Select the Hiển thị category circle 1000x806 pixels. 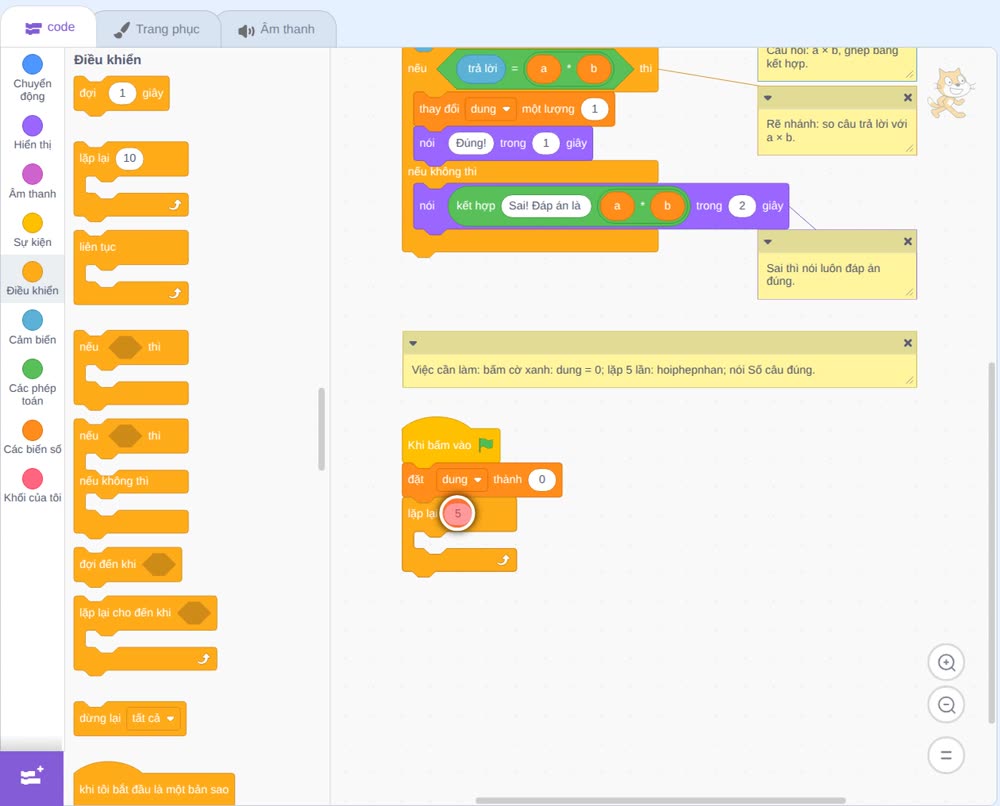(33, 126)
